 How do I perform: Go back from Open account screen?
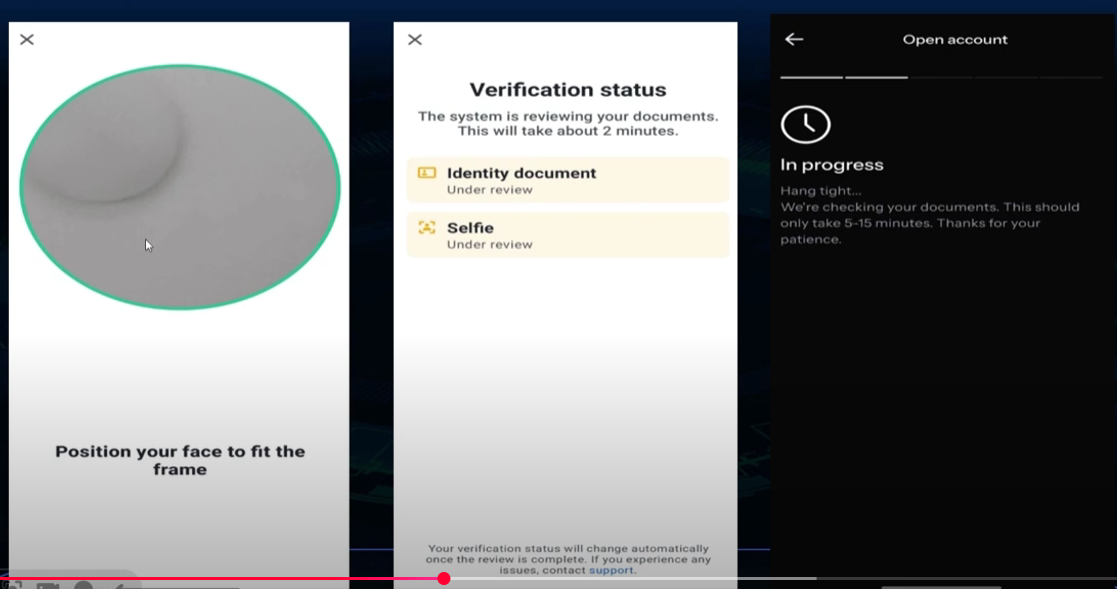(x=794, y=39)
